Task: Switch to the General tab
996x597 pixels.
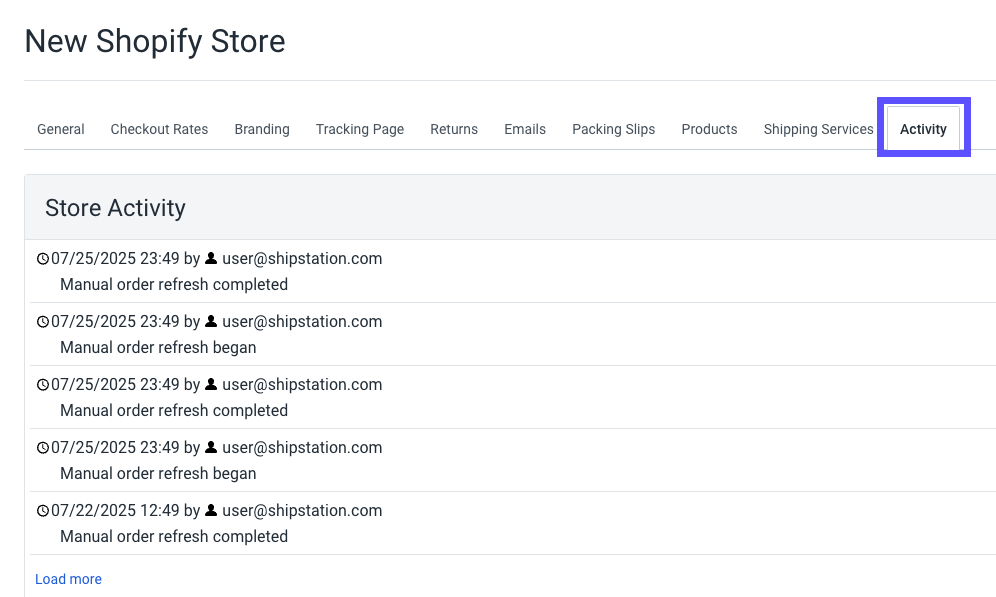Action: 60,129
